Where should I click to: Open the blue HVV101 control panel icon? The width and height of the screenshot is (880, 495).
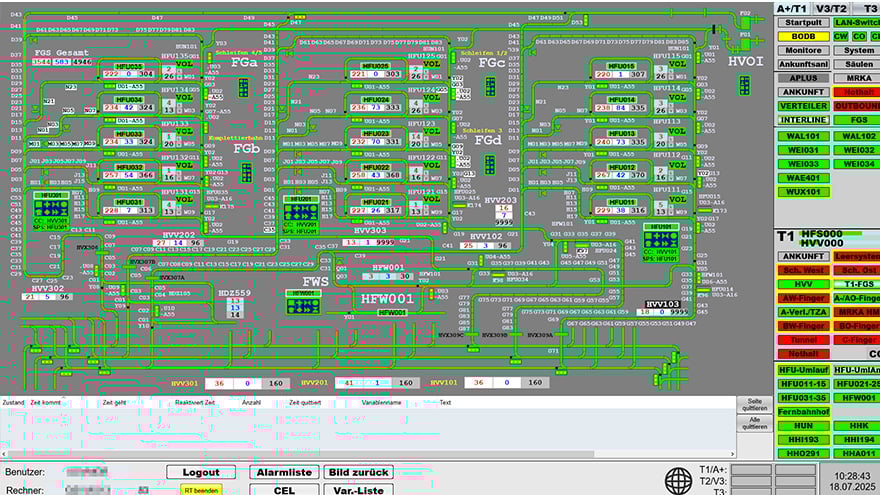click(661, 239)
